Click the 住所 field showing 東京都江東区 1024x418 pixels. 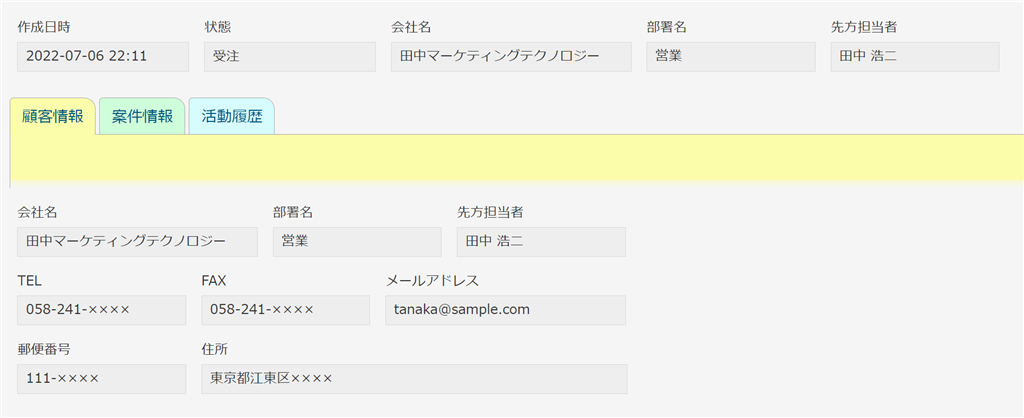pyautogui.click(x=414, y=379)
